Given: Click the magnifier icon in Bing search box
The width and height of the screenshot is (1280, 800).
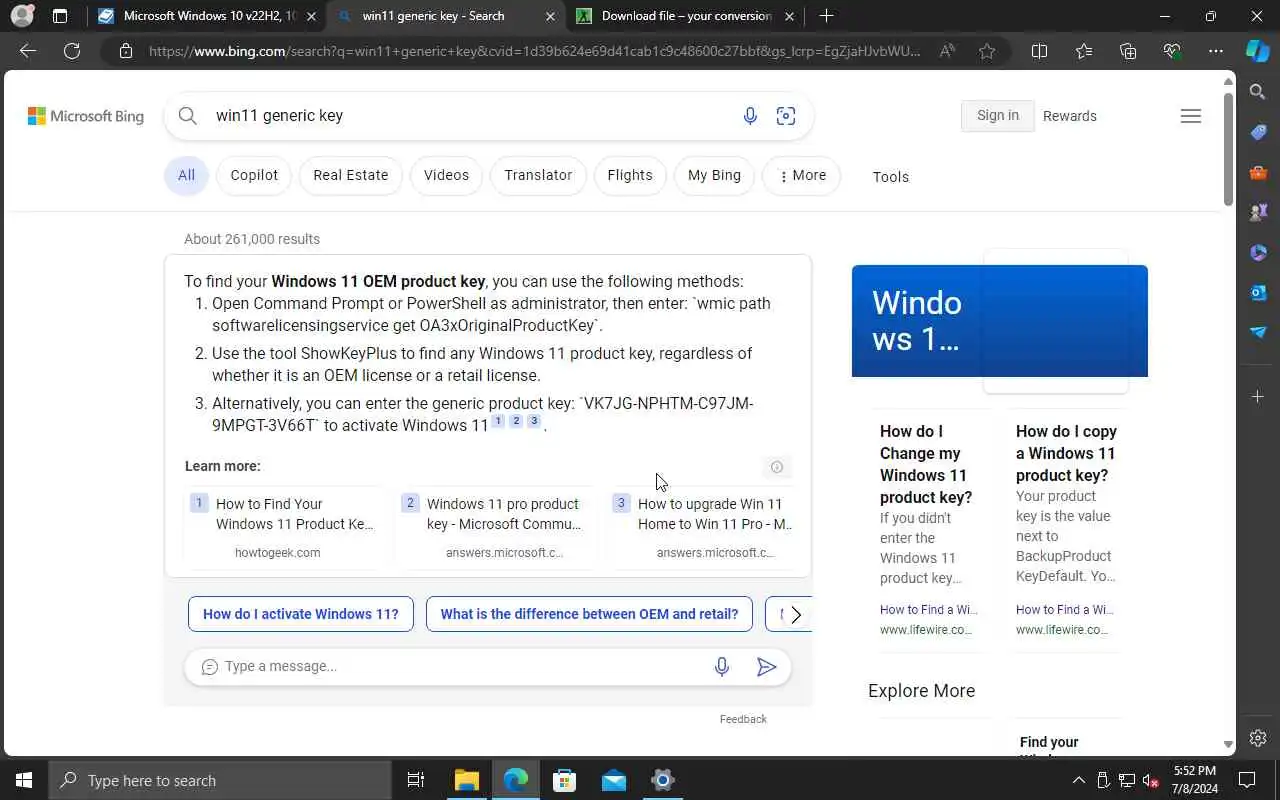Looking at the screenshot, I should point(187,116).
